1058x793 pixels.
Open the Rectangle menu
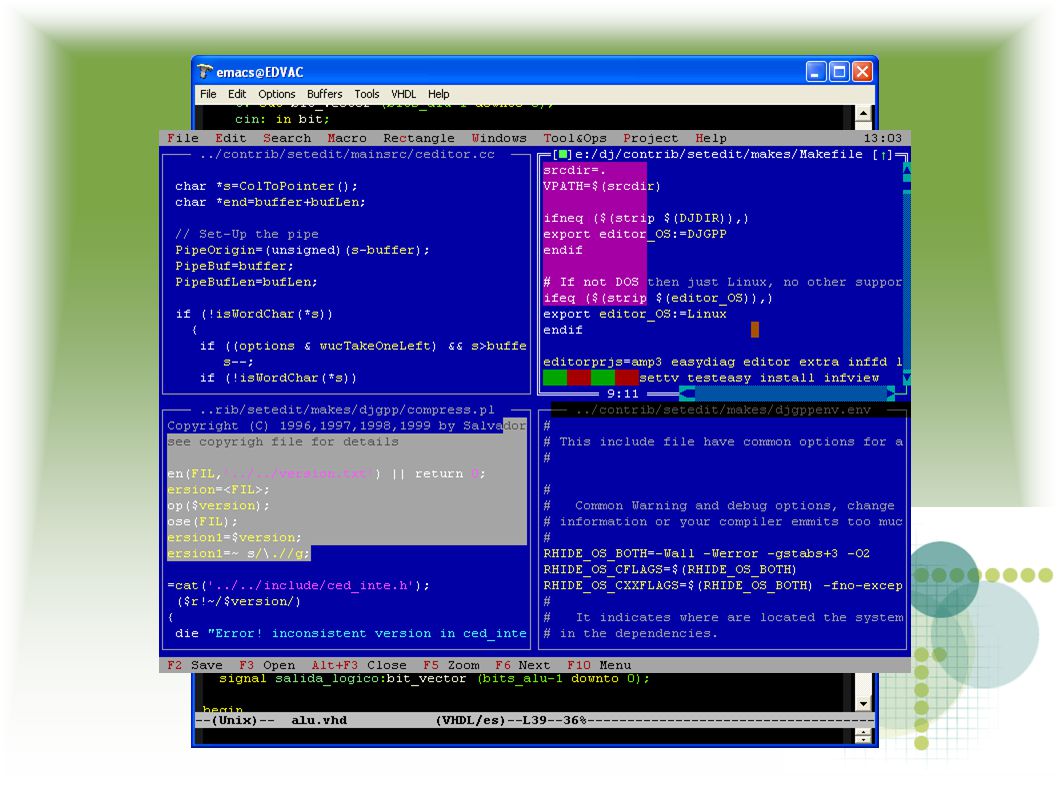[419, 138]
